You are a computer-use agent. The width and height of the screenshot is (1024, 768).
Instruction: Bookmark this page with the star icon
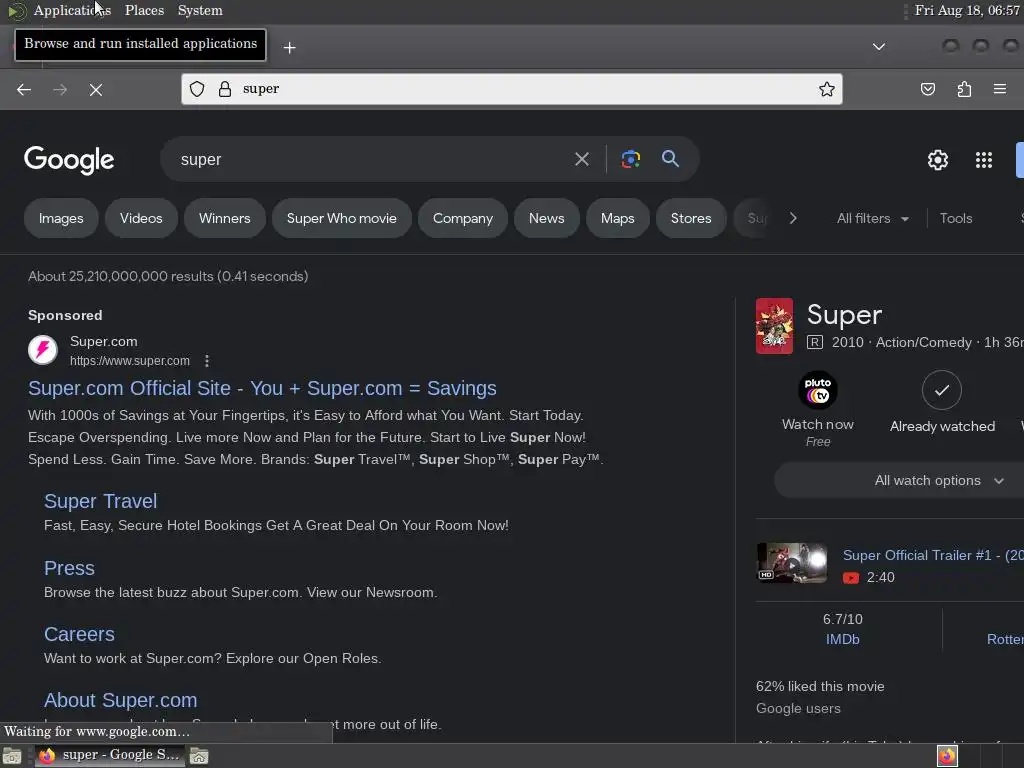click(x=827, y=89)
